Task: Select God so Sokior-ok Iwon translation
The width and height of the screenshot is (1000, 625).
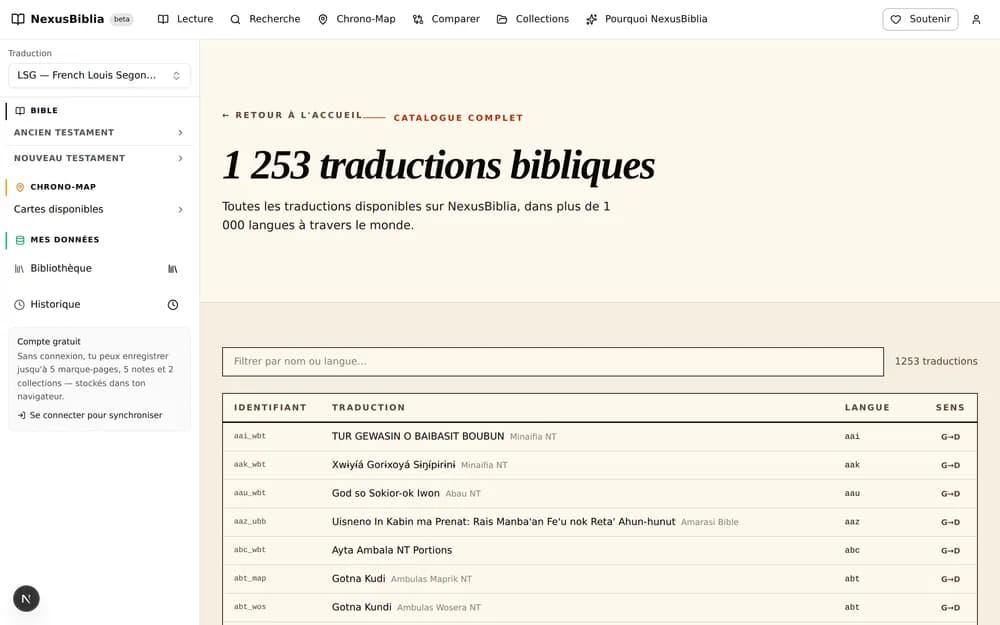Action: point(385,493)
